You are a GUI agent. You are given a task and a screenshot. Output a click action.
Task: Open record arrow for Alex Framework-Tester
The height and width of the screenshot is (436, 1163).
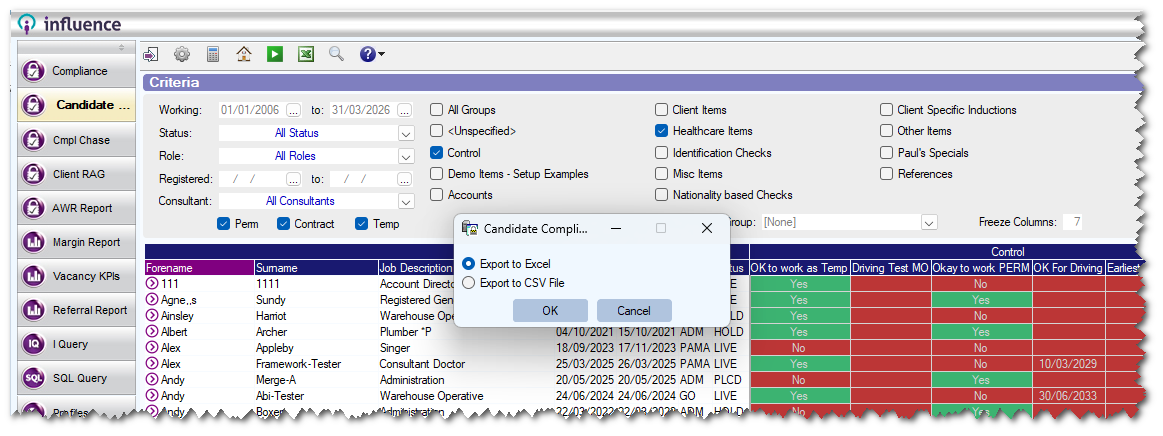coord(152,364)
